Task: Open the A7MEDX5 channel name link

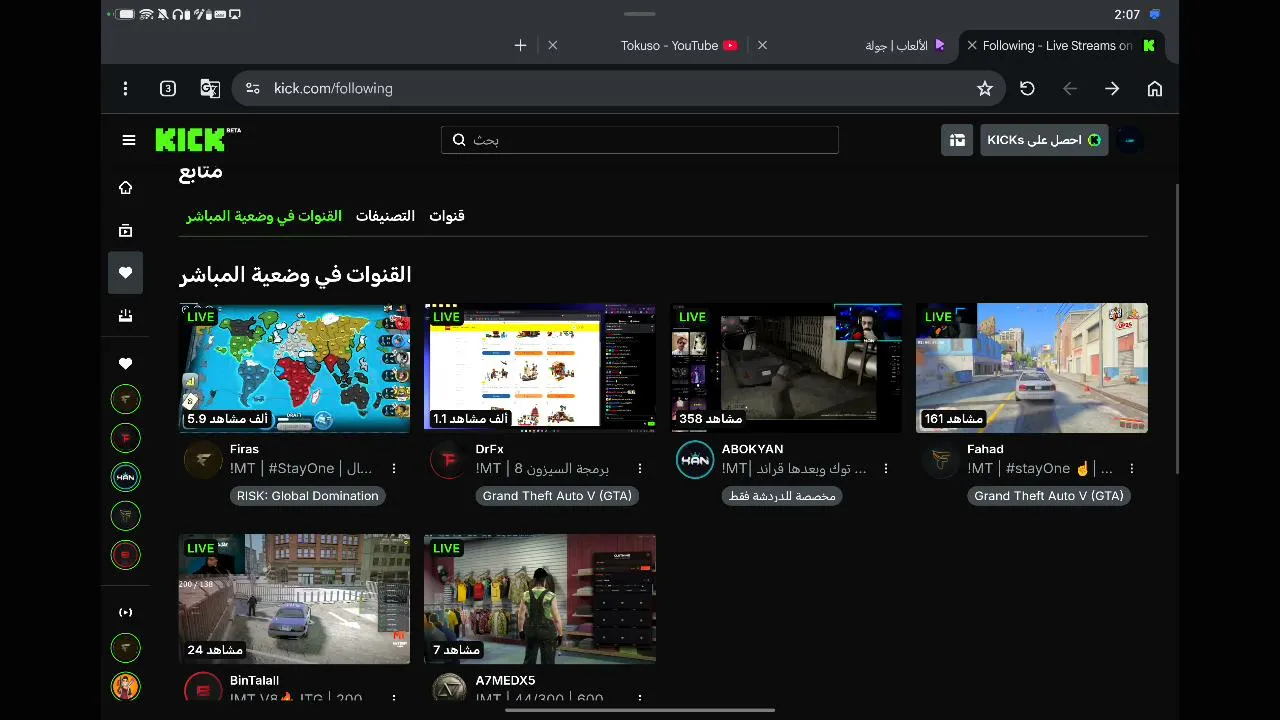Action: [505, 681]
